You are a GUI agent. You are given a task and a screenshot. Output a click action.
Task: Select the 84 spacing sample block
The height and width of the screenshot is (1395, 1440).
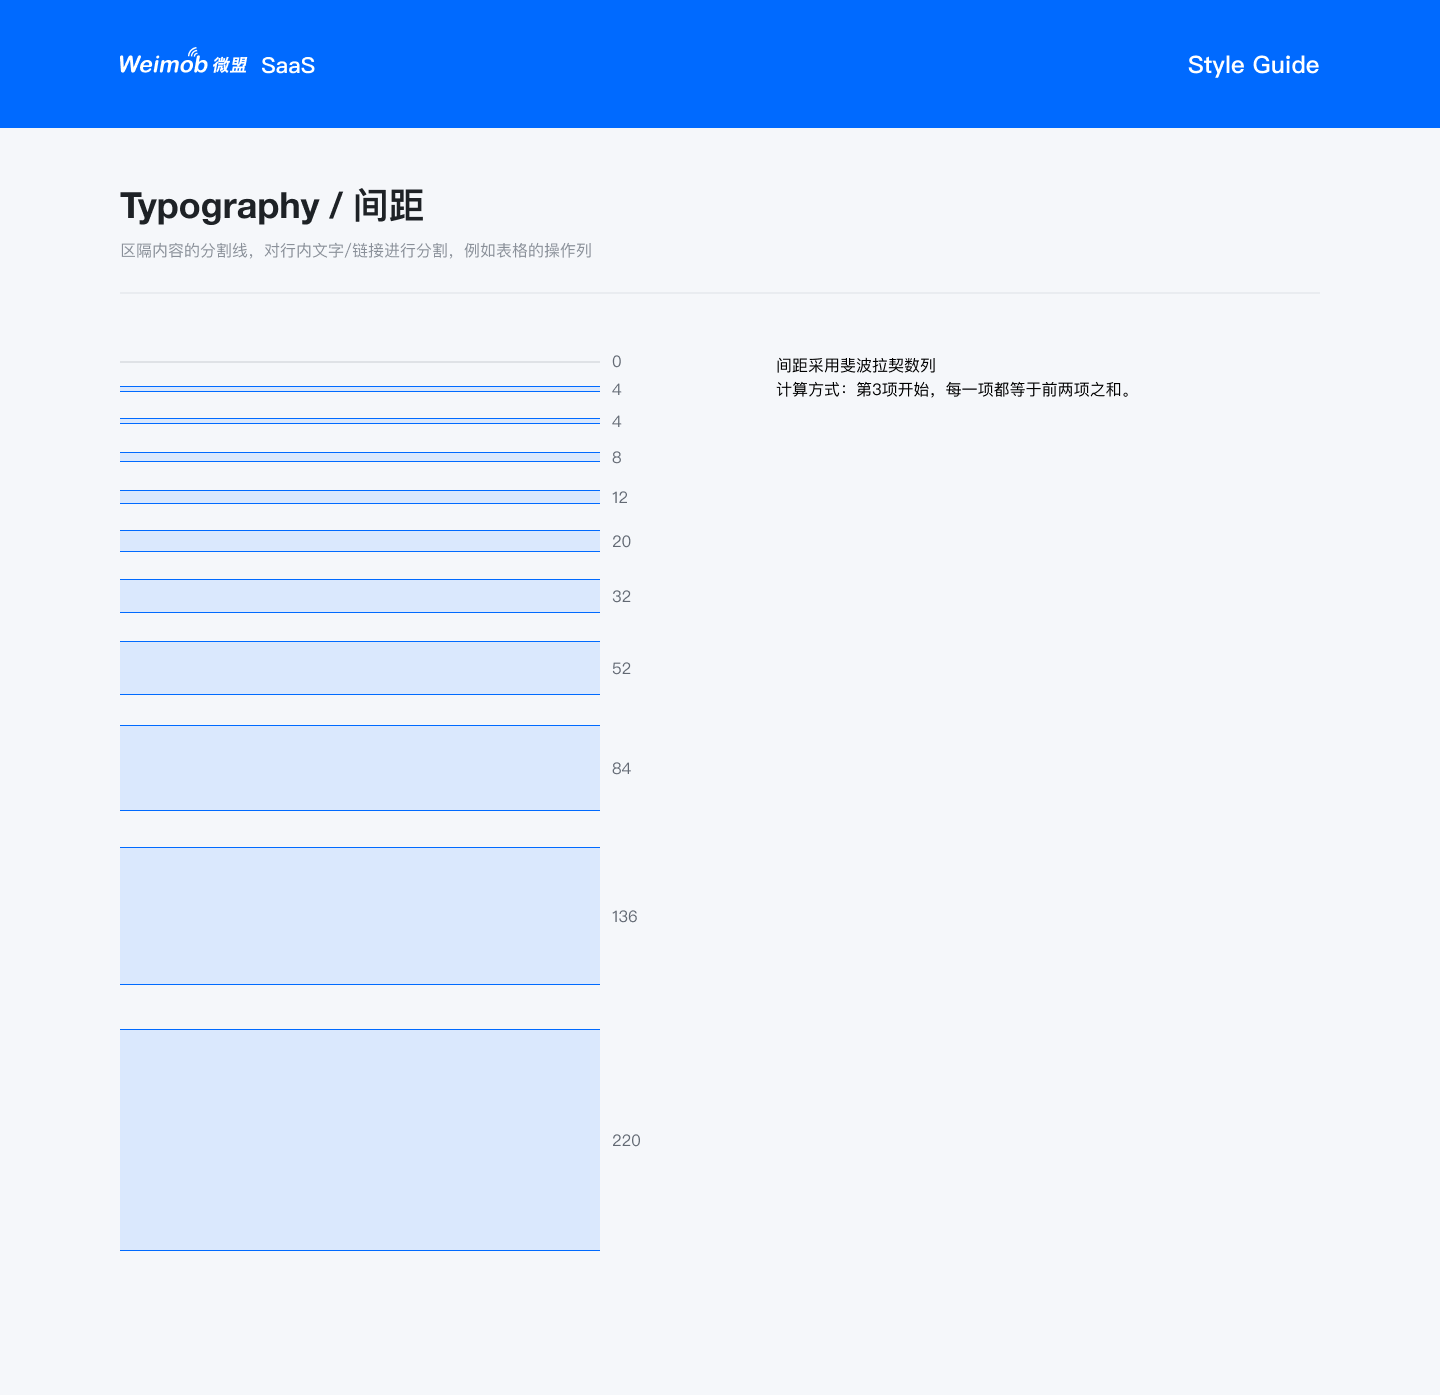360,768
